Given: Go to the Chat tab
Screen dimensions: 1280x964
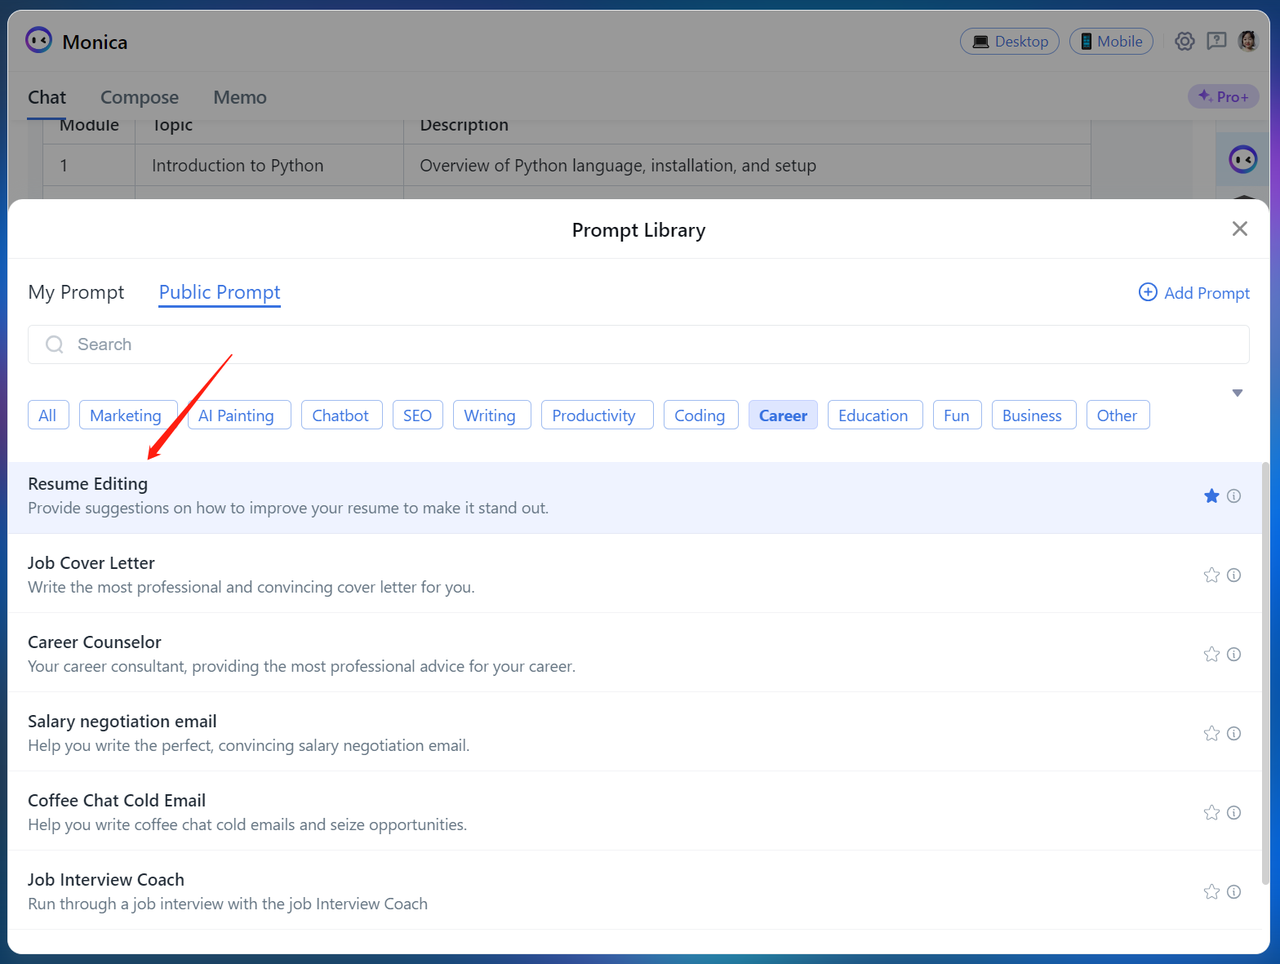Looking at the screenshot, I should [x=47, y=97].
